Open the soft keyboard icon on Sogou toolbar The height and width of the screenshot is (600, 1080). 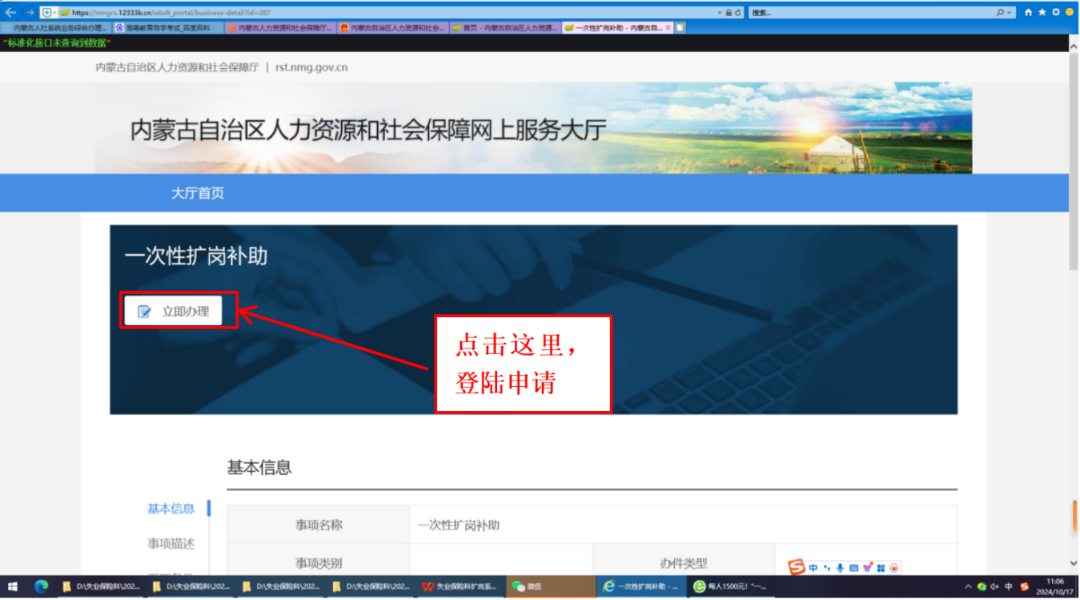coord(854,568)
